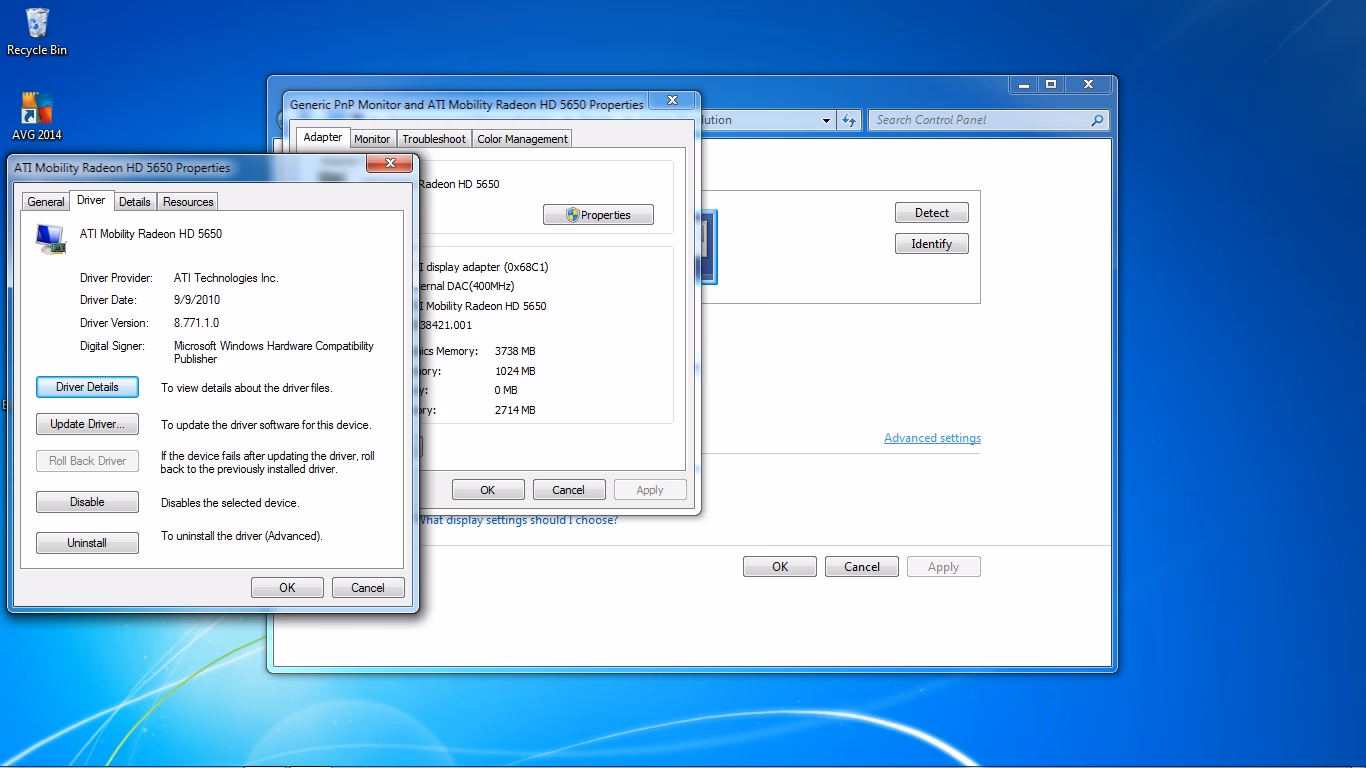Open the Advanced settings link

click(x=932, y=437)
